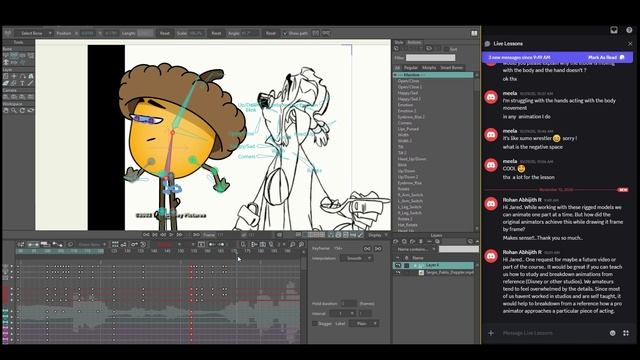Switch to the Actions tab
Screen dimensions: 640x360
[414, 42]
